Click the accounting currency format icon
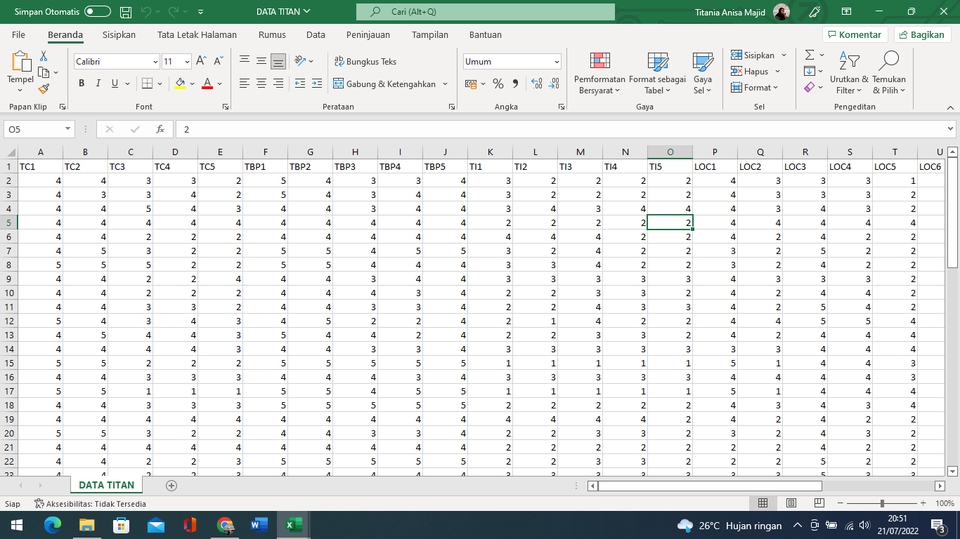The height and width of the screenshot is (539, 960). click(x=470, y=84)
